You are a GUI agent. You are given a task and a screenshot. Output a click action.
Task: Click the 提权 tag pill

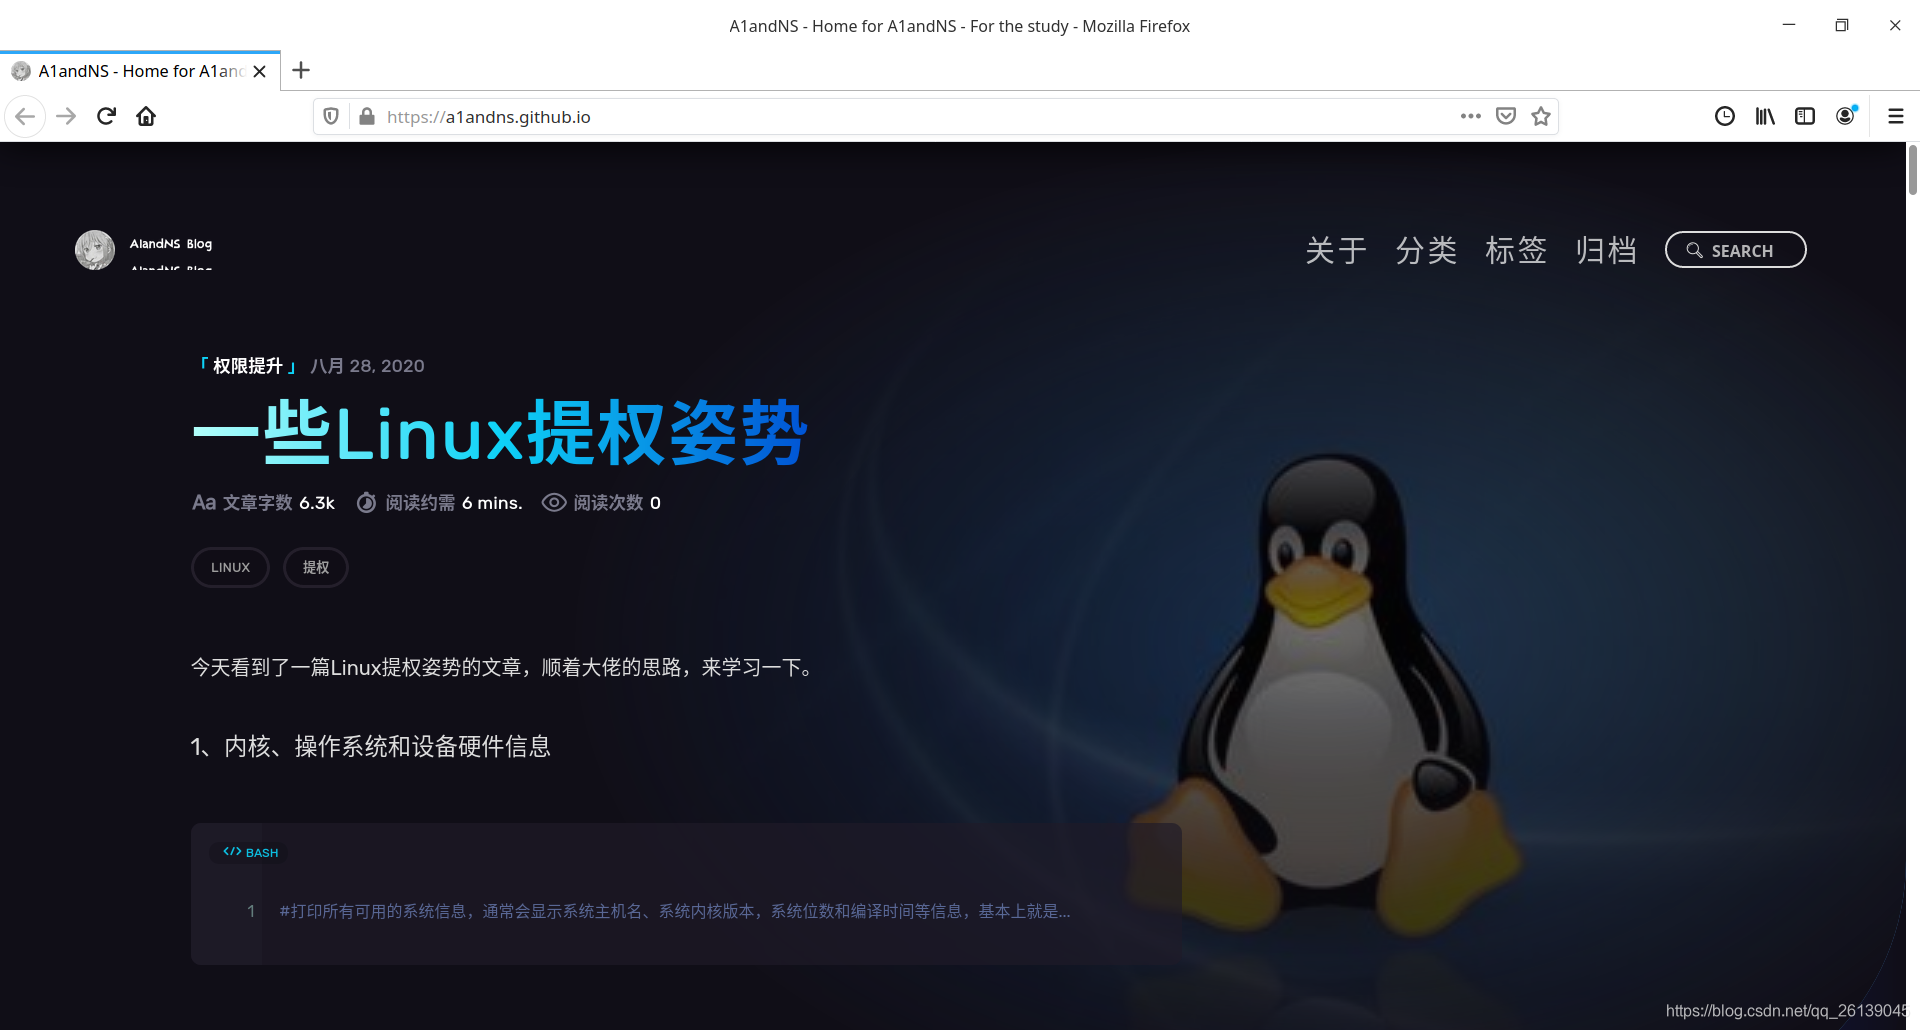click(316, 567)
